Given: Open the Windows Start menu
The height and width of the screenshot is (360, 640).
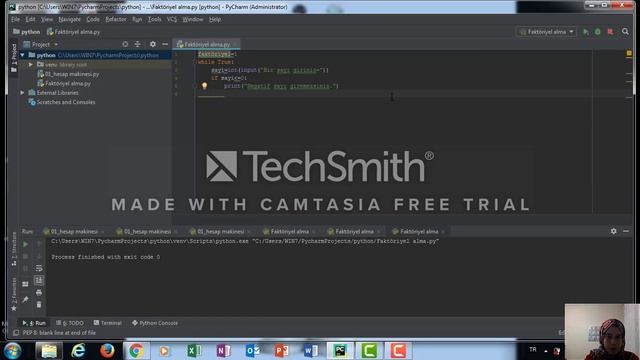Looking at the screenshot, I should (x=13, y=351).
